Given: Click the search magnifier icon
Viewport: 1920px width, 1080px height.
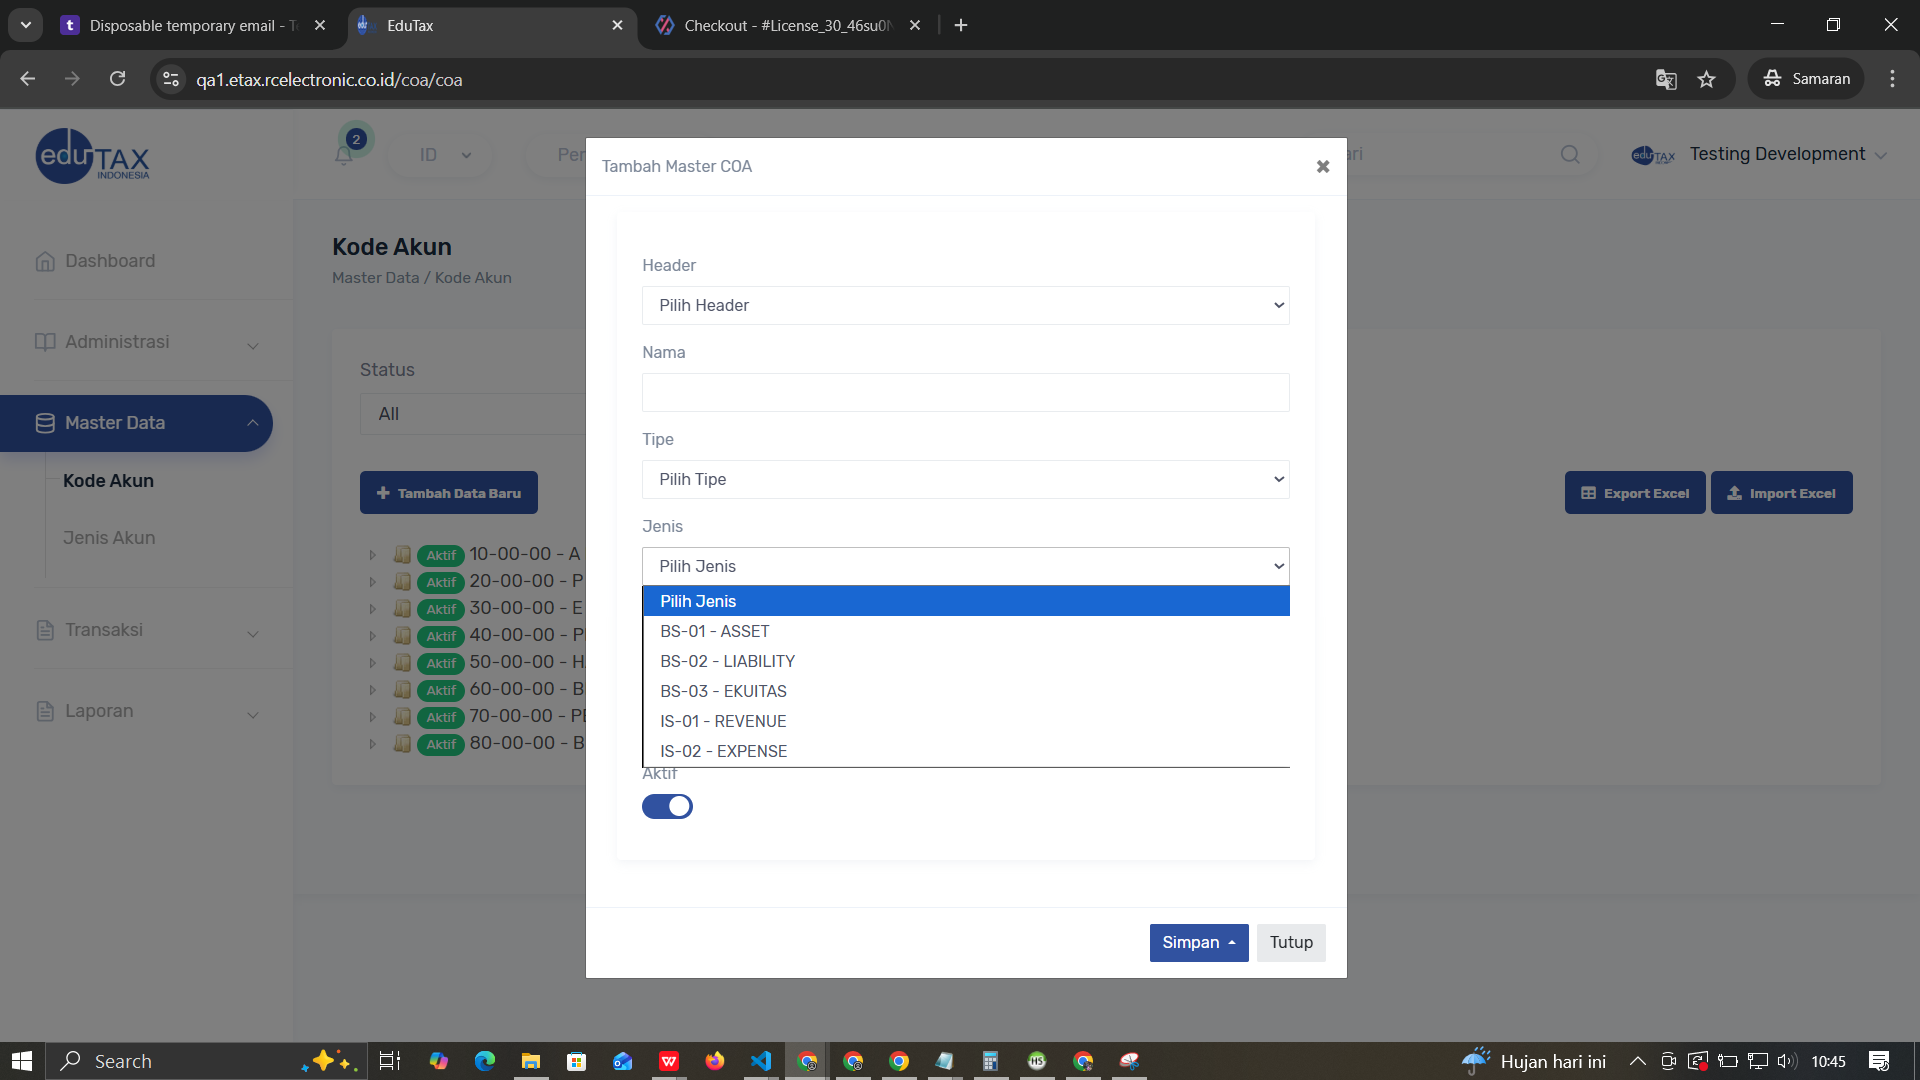Looking at the screenshot, I should pos(1570,154).
